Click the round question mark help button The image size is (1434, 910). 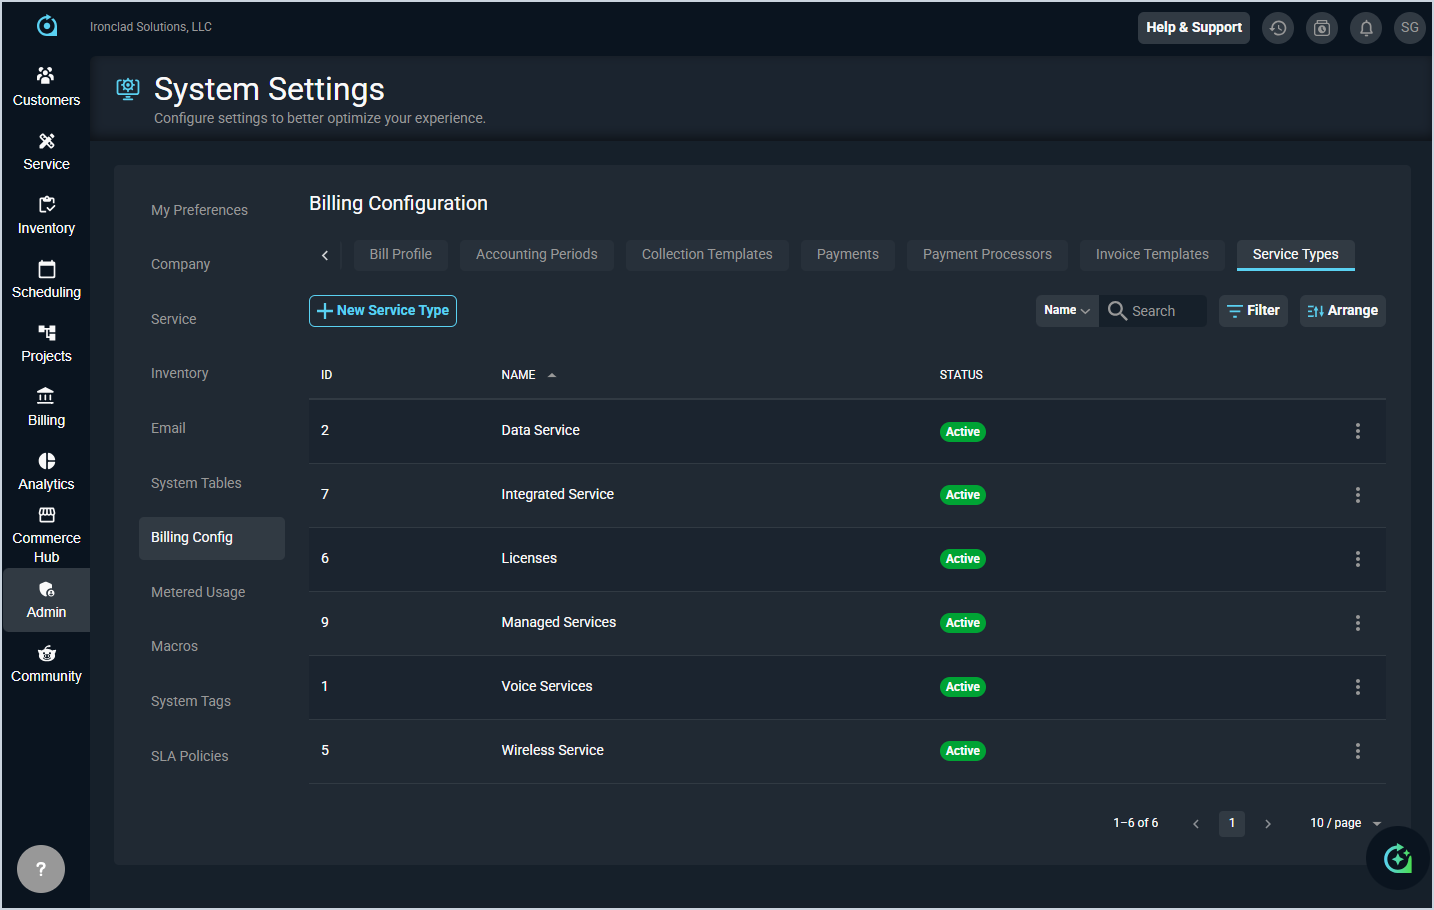point(41,869)
